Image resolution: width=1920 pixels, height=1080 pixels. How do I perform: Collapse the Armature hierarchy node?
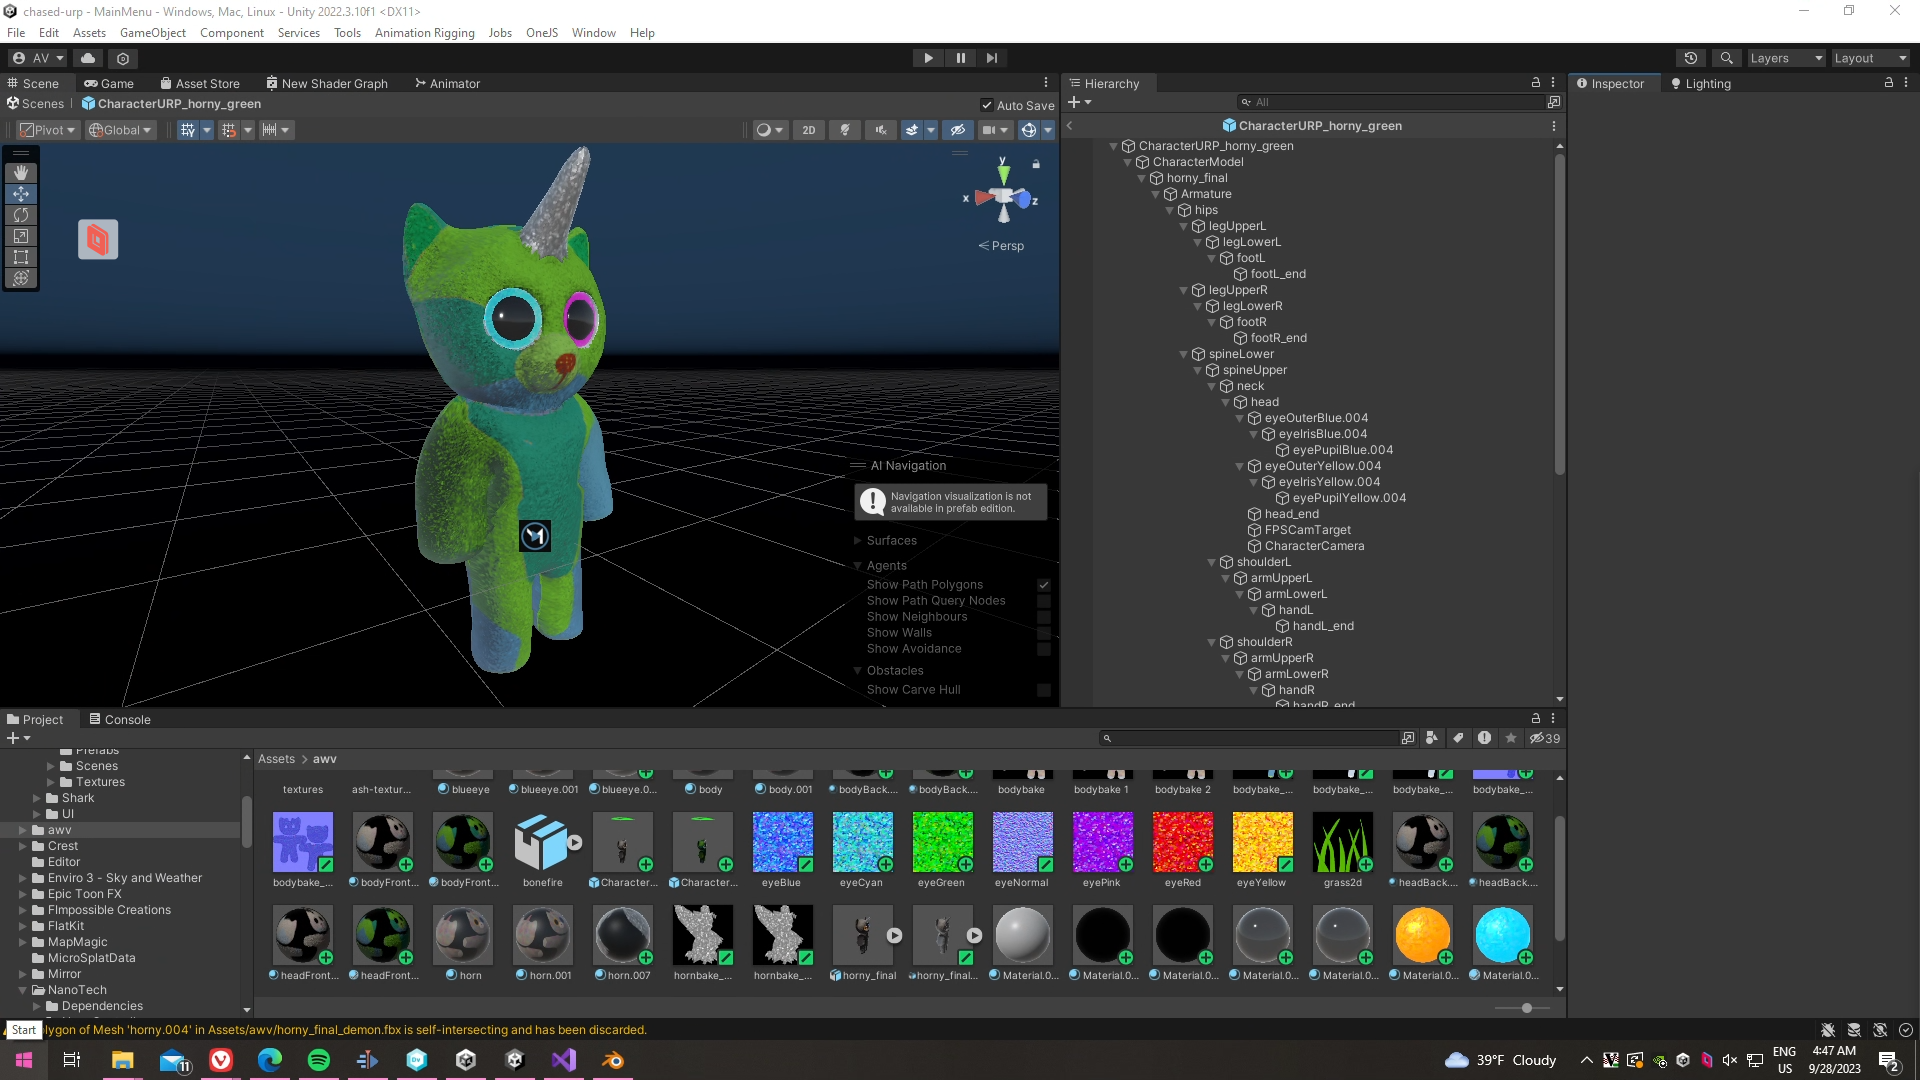coord(1156,194)
